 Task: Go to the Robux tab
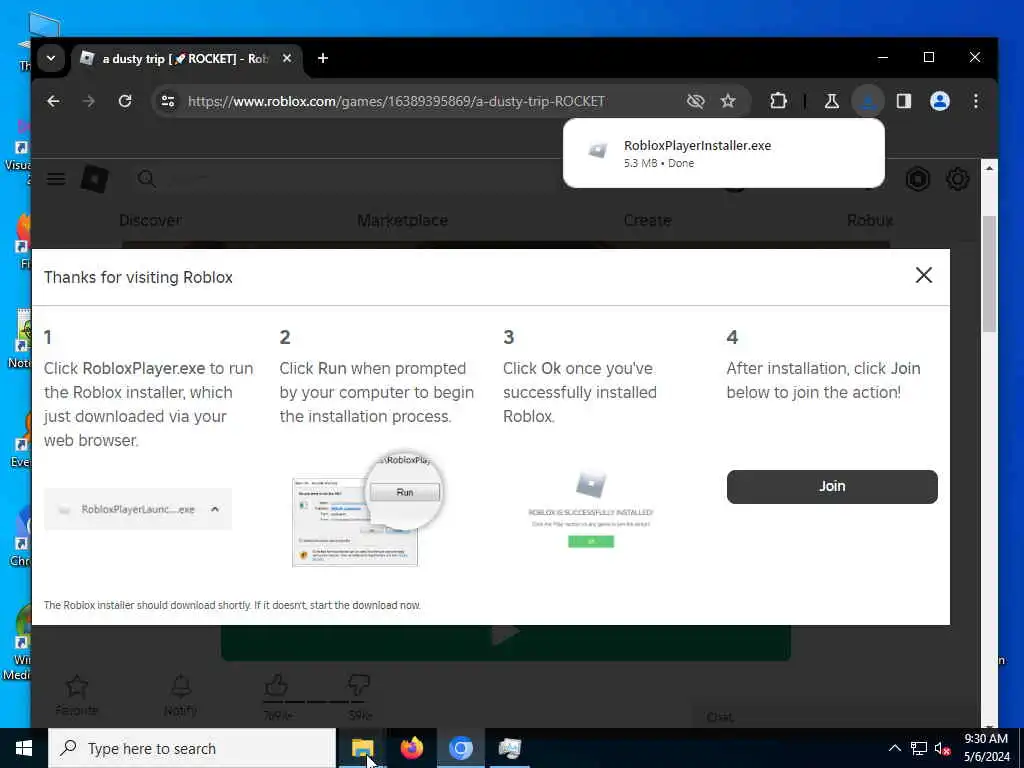pos(870,221)
